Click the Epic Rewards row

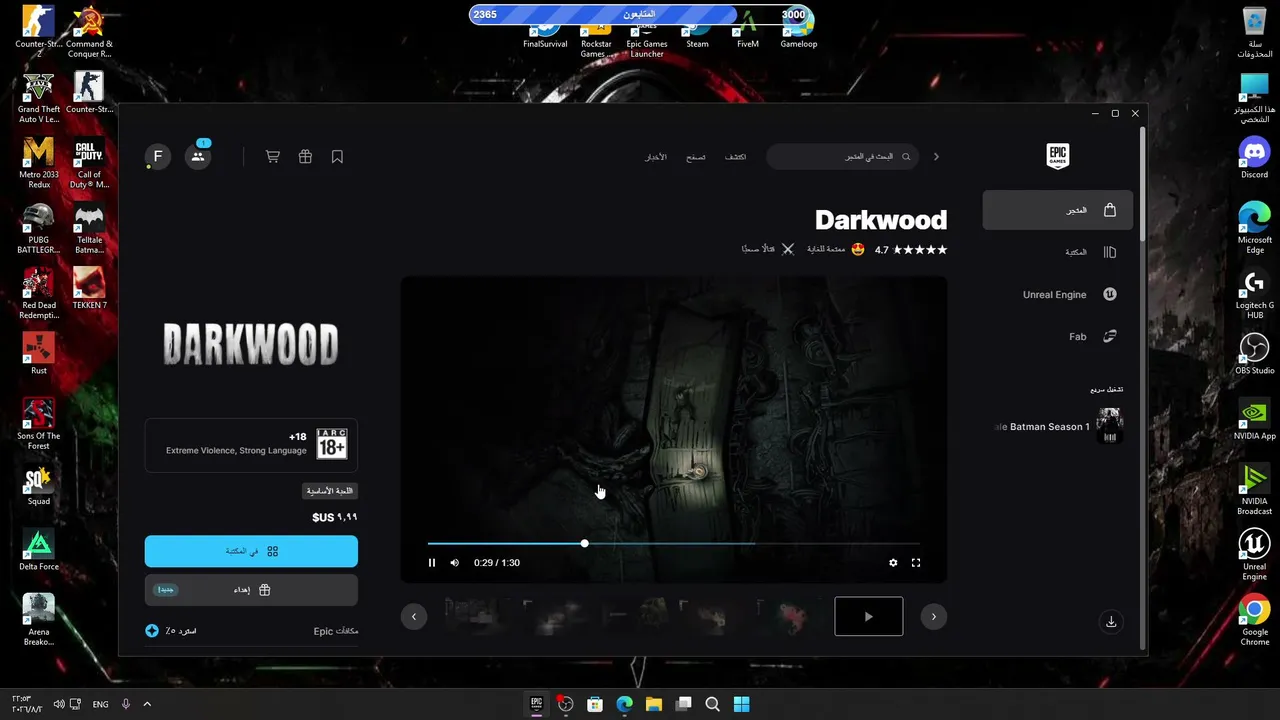pos(251,631)
